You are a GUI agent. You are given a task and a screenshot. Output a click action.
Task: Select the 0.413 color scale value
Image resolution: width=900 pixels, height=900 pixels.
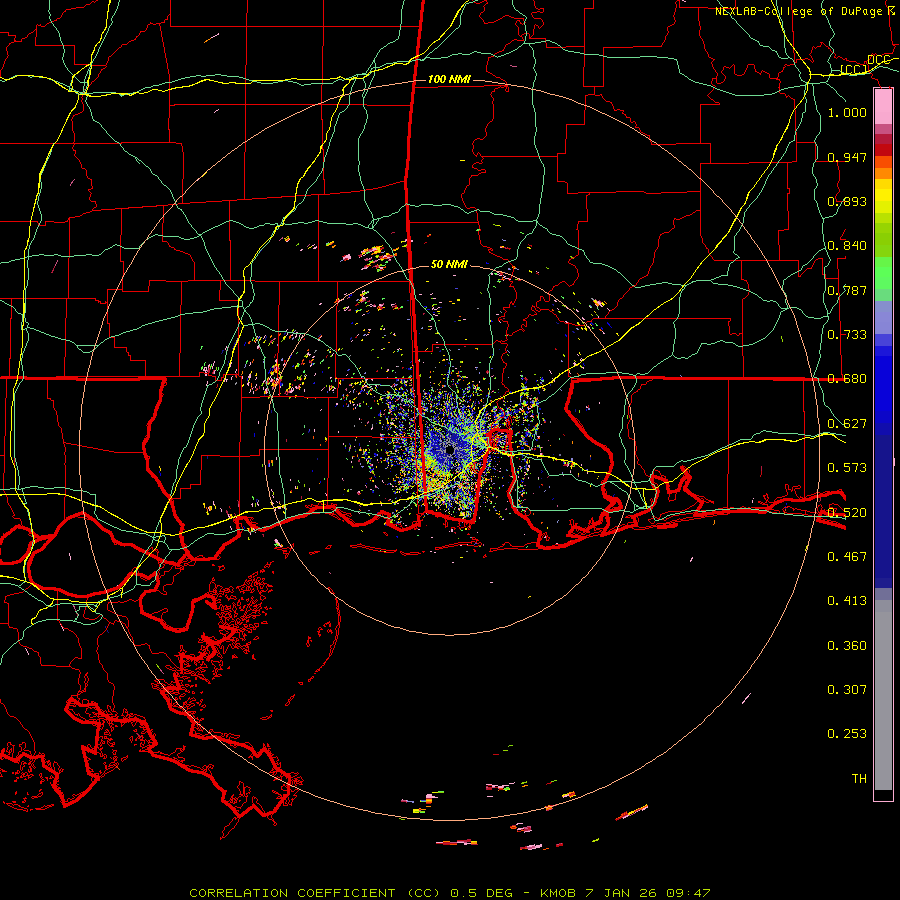(847, 601)
